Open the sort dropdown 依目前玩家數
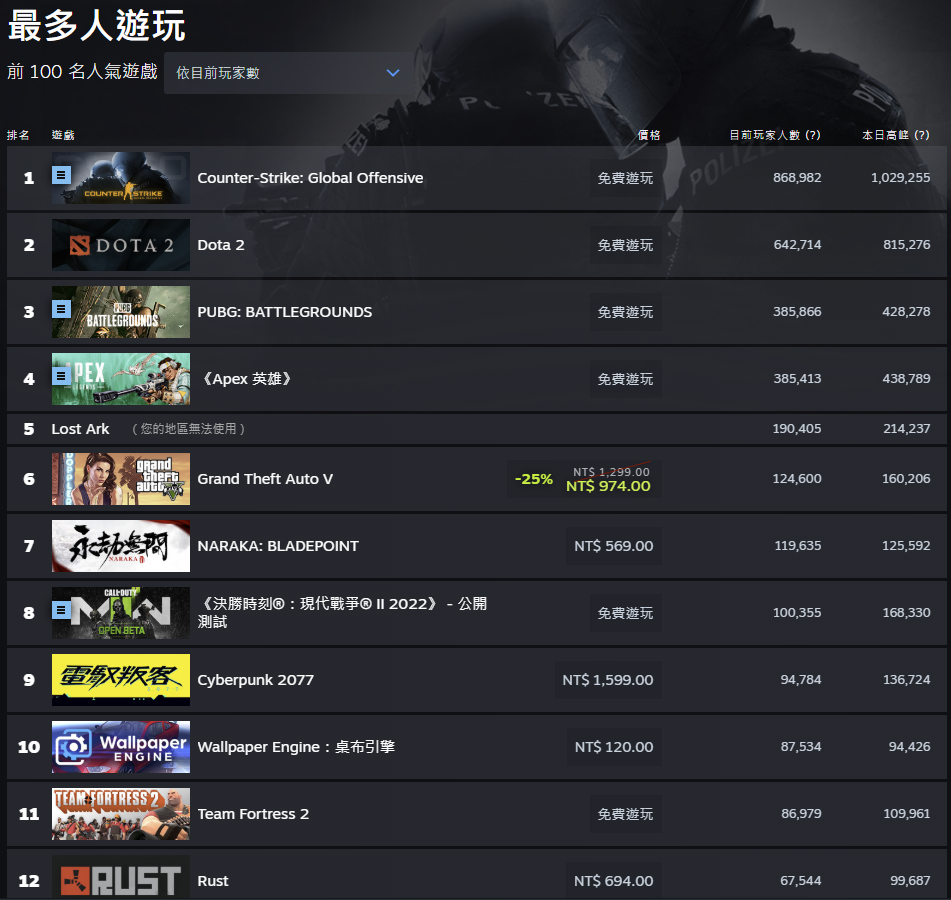This screenshot has height=900, width=951. (x=286, y=73)
